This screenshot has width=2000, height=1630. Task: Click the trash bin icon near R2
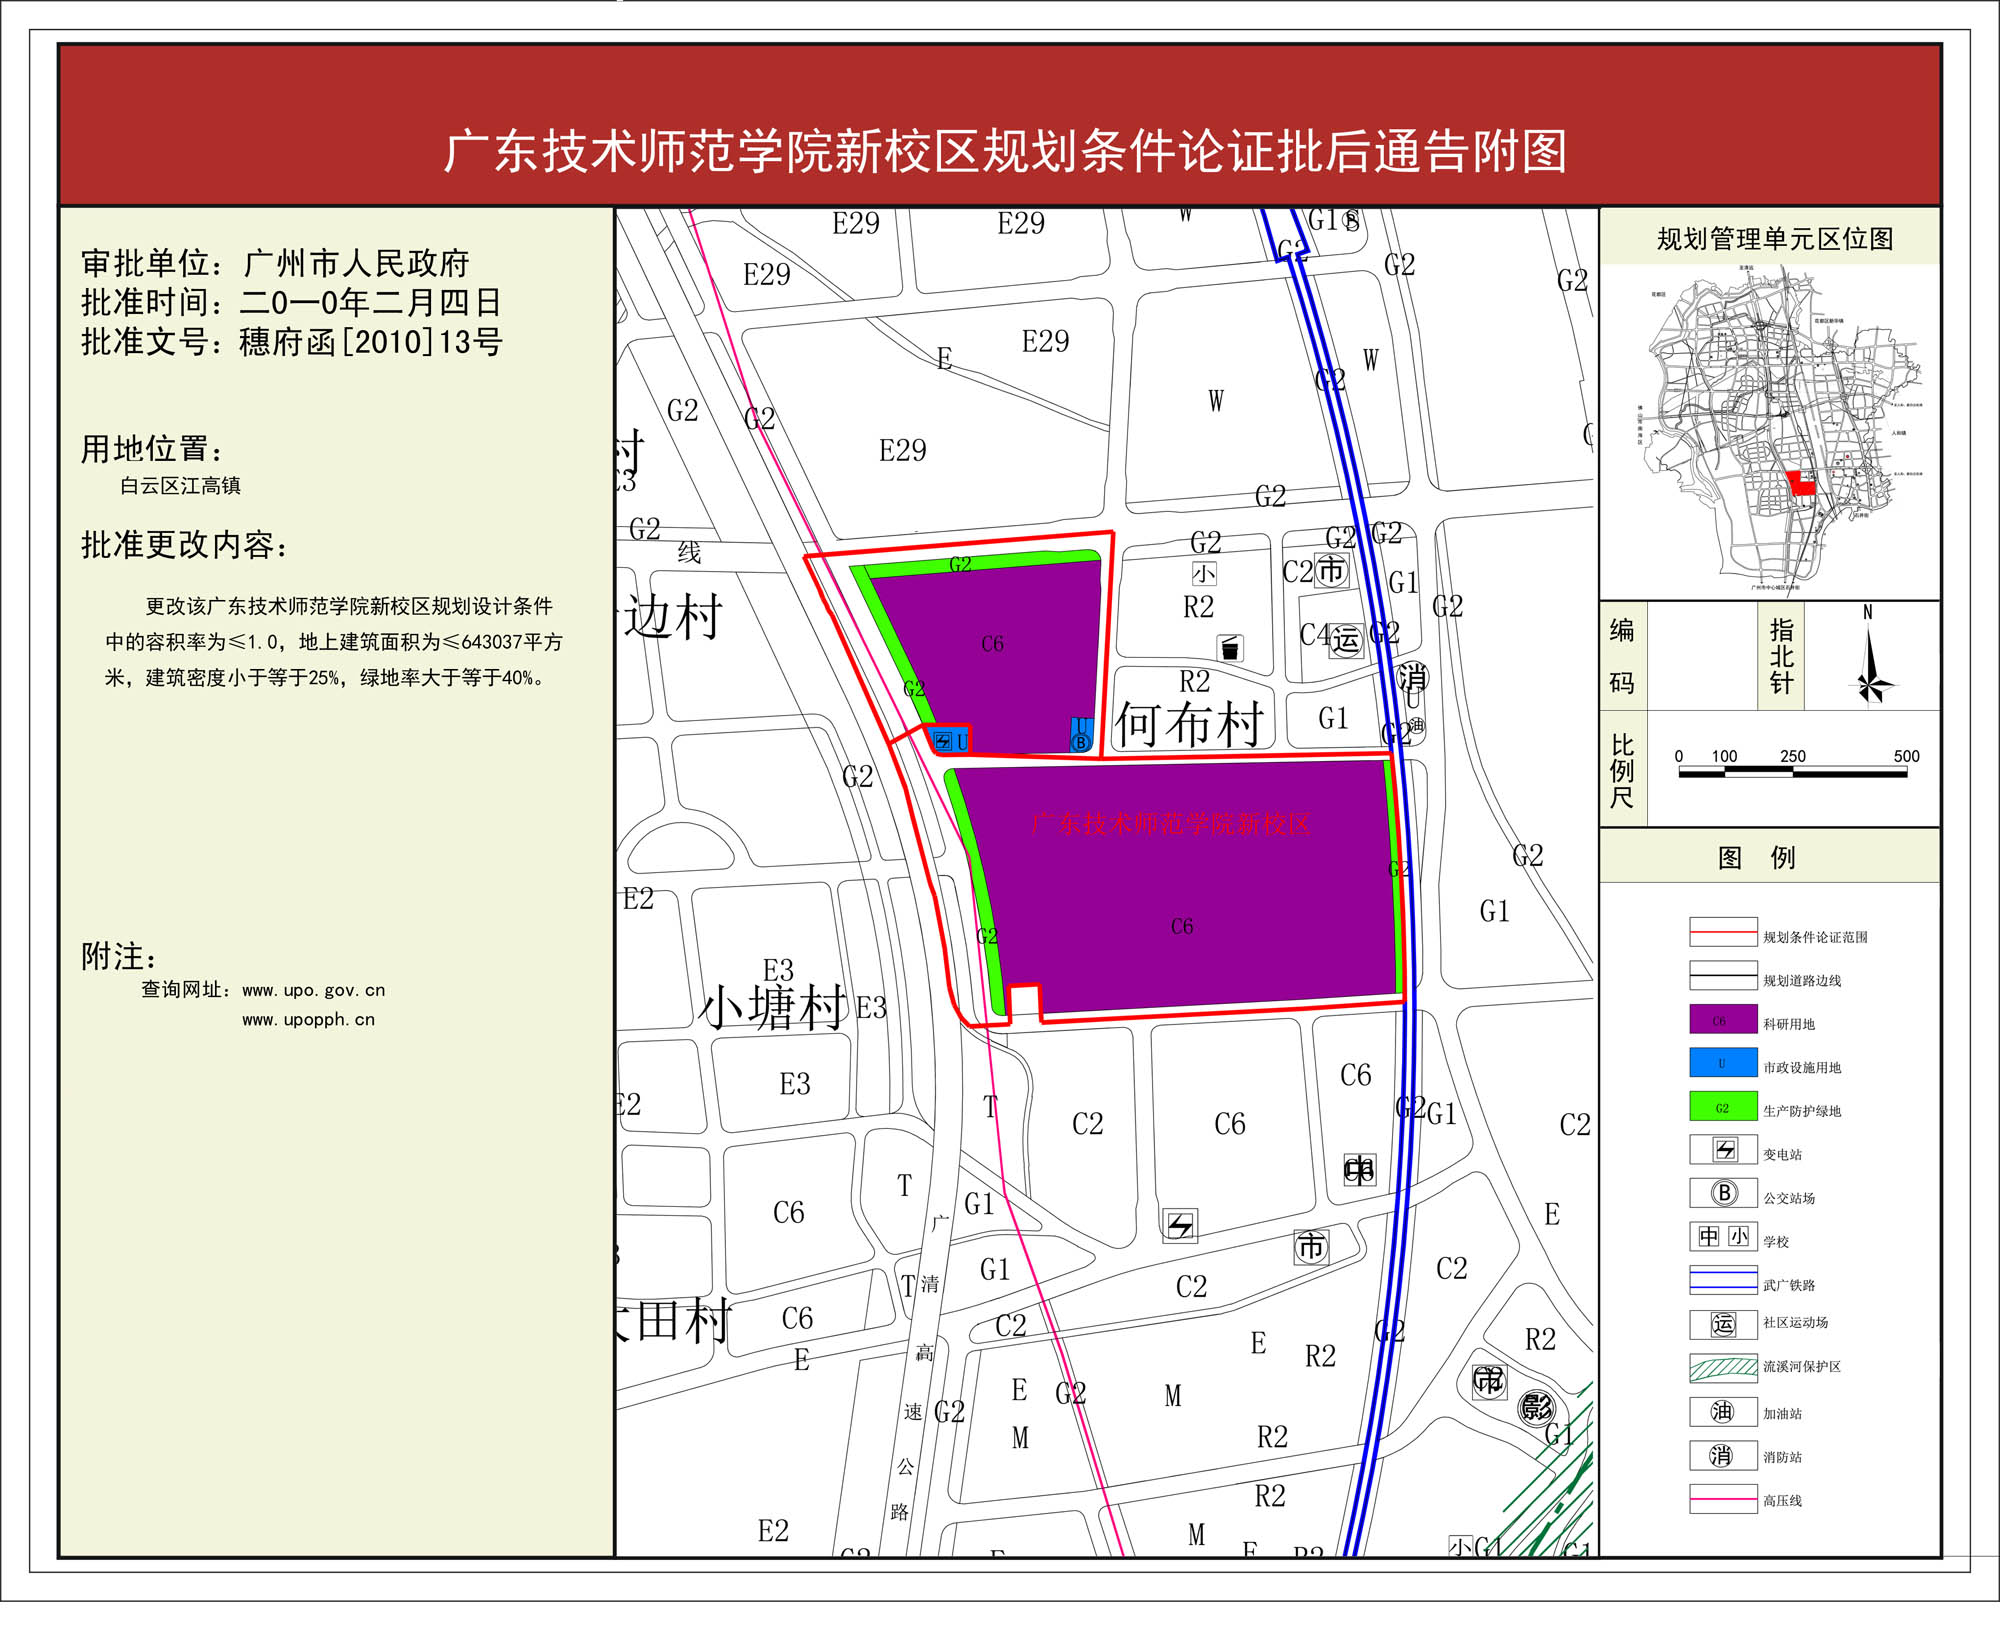[1230, 648]
